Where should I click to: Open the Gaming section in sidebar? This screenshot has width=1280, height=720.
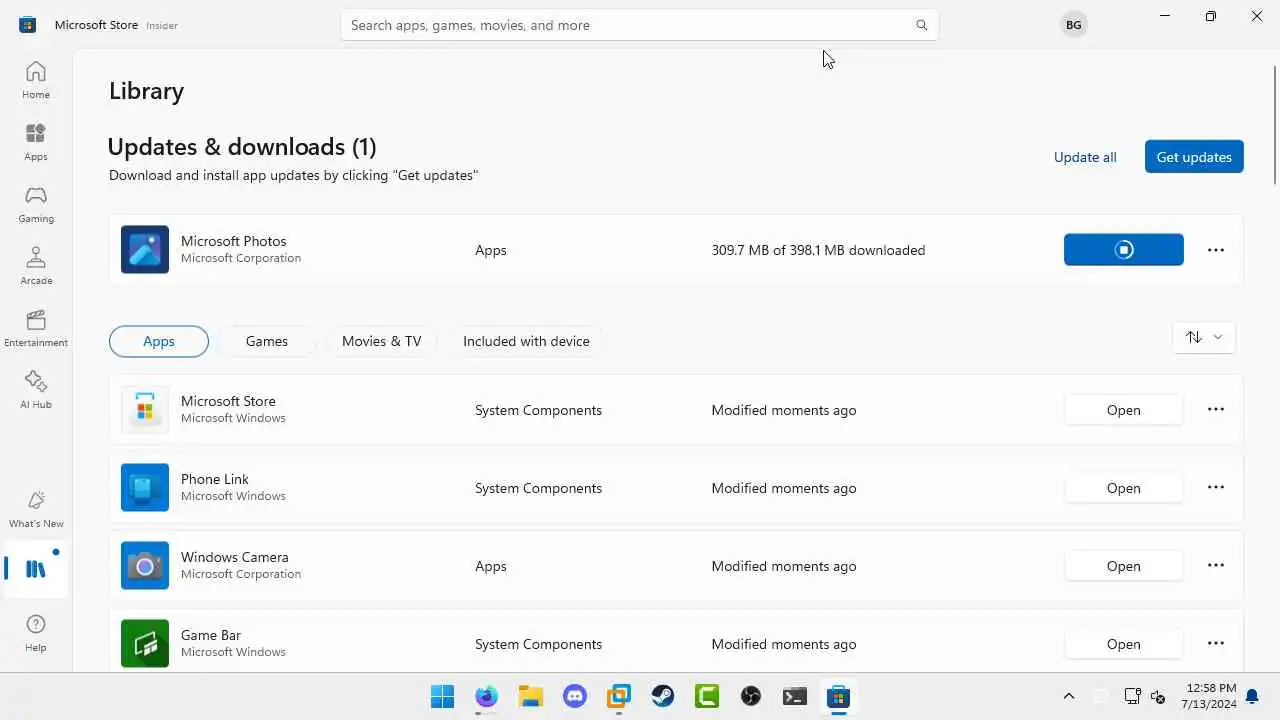pyautogui.click(x=36, y=204)
